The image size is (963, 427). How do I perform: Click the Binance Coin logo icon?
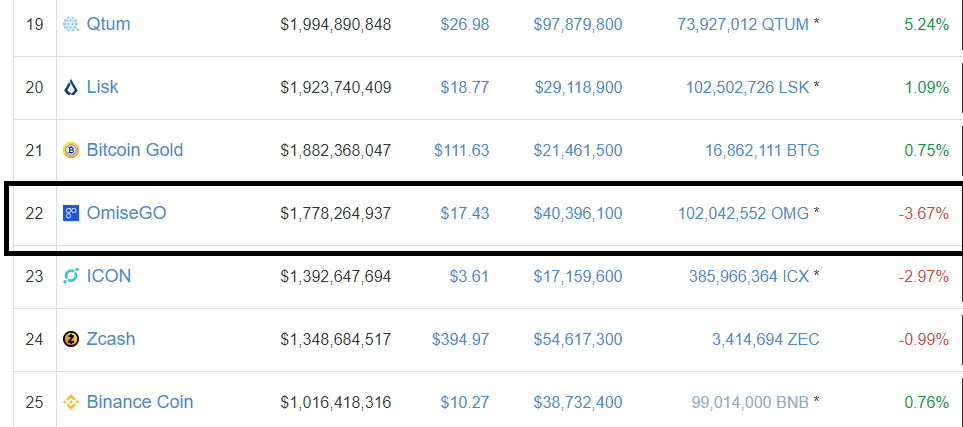(x=71, y=402)
